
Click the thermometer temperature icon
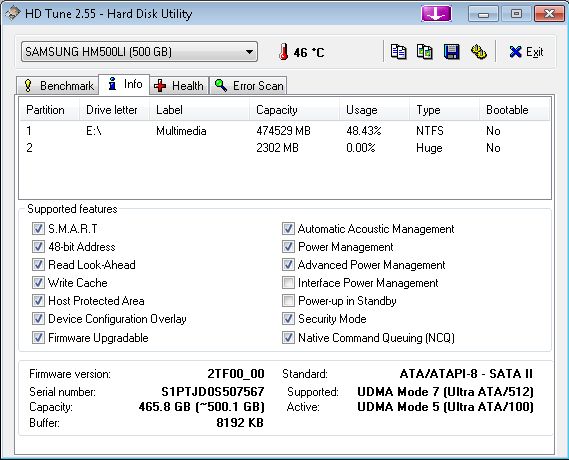284,52
